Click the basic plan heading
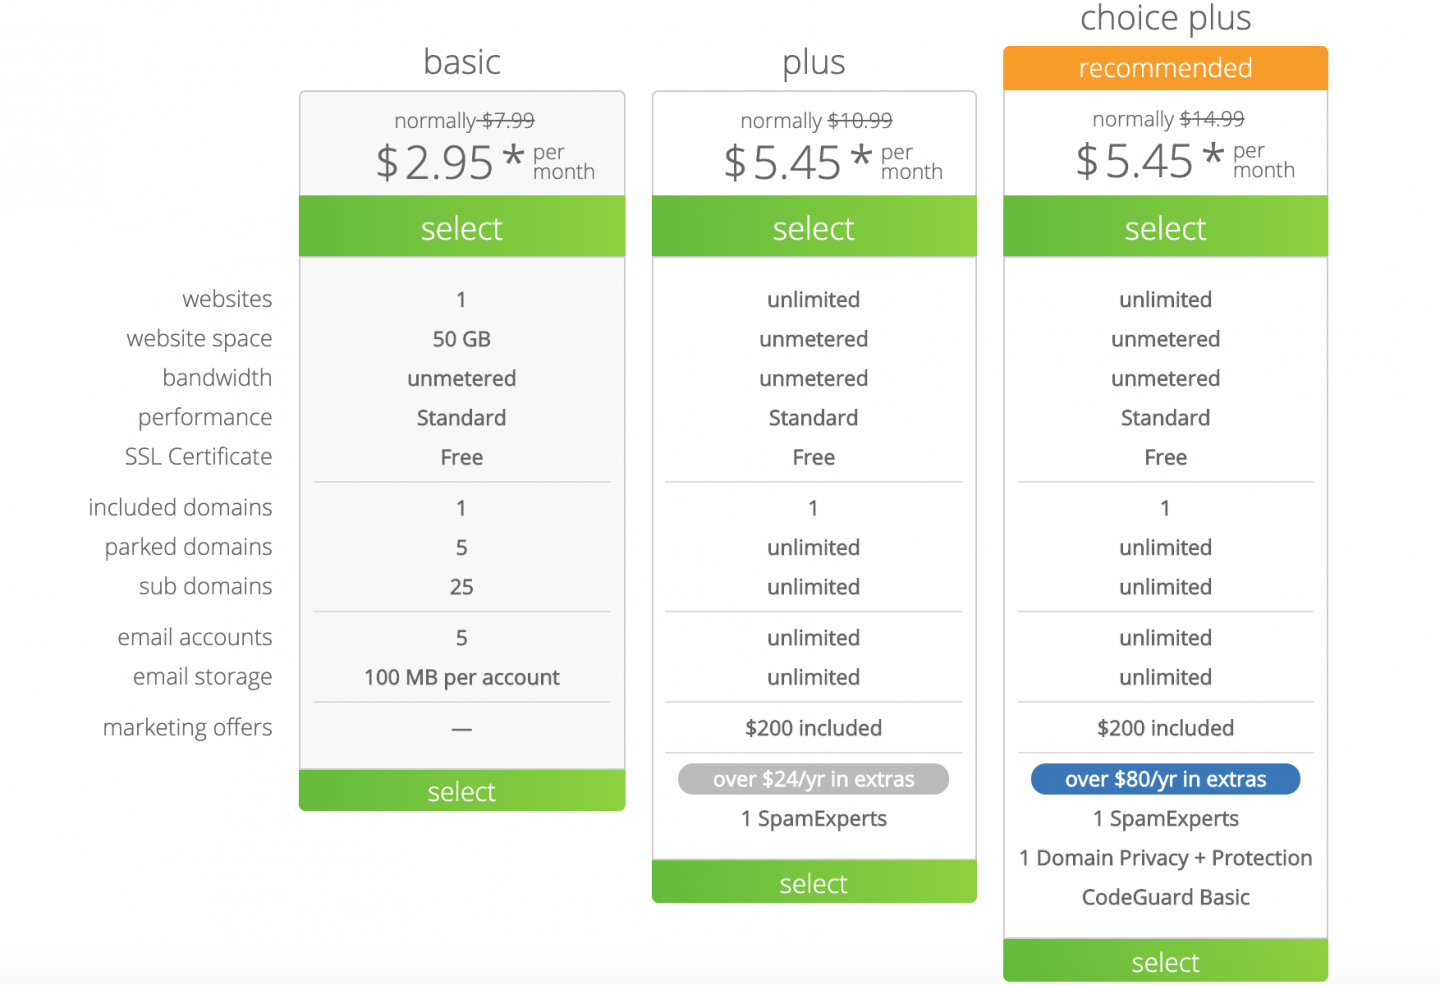The width and height of the screenshot is (1440, 985). point(461,62)
